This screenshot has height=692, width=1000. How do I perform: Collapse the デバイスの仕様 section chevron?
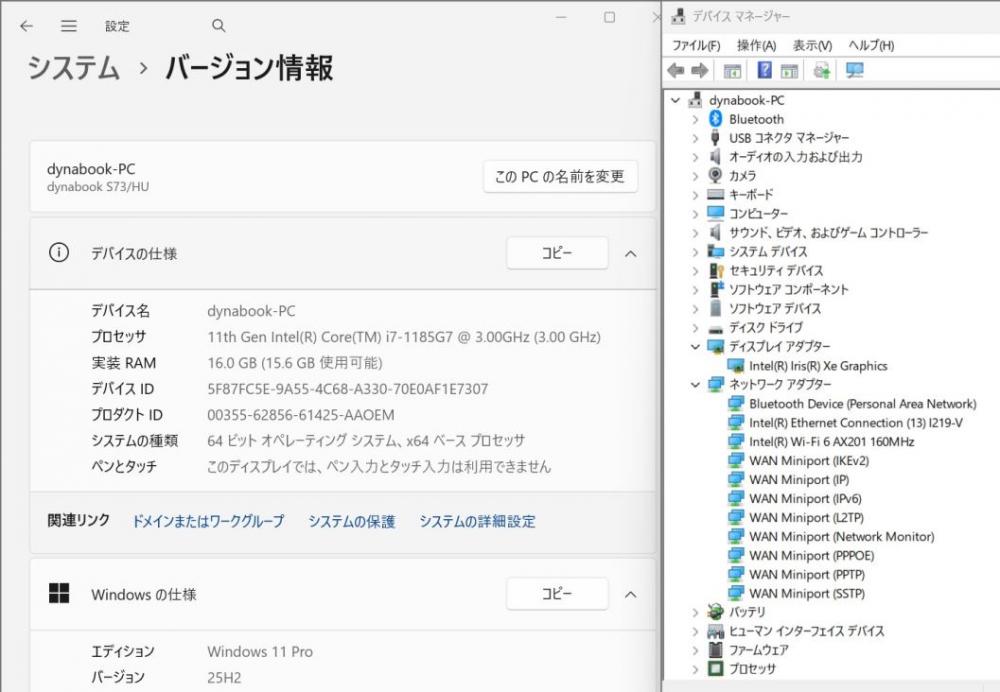click(631, 254)
